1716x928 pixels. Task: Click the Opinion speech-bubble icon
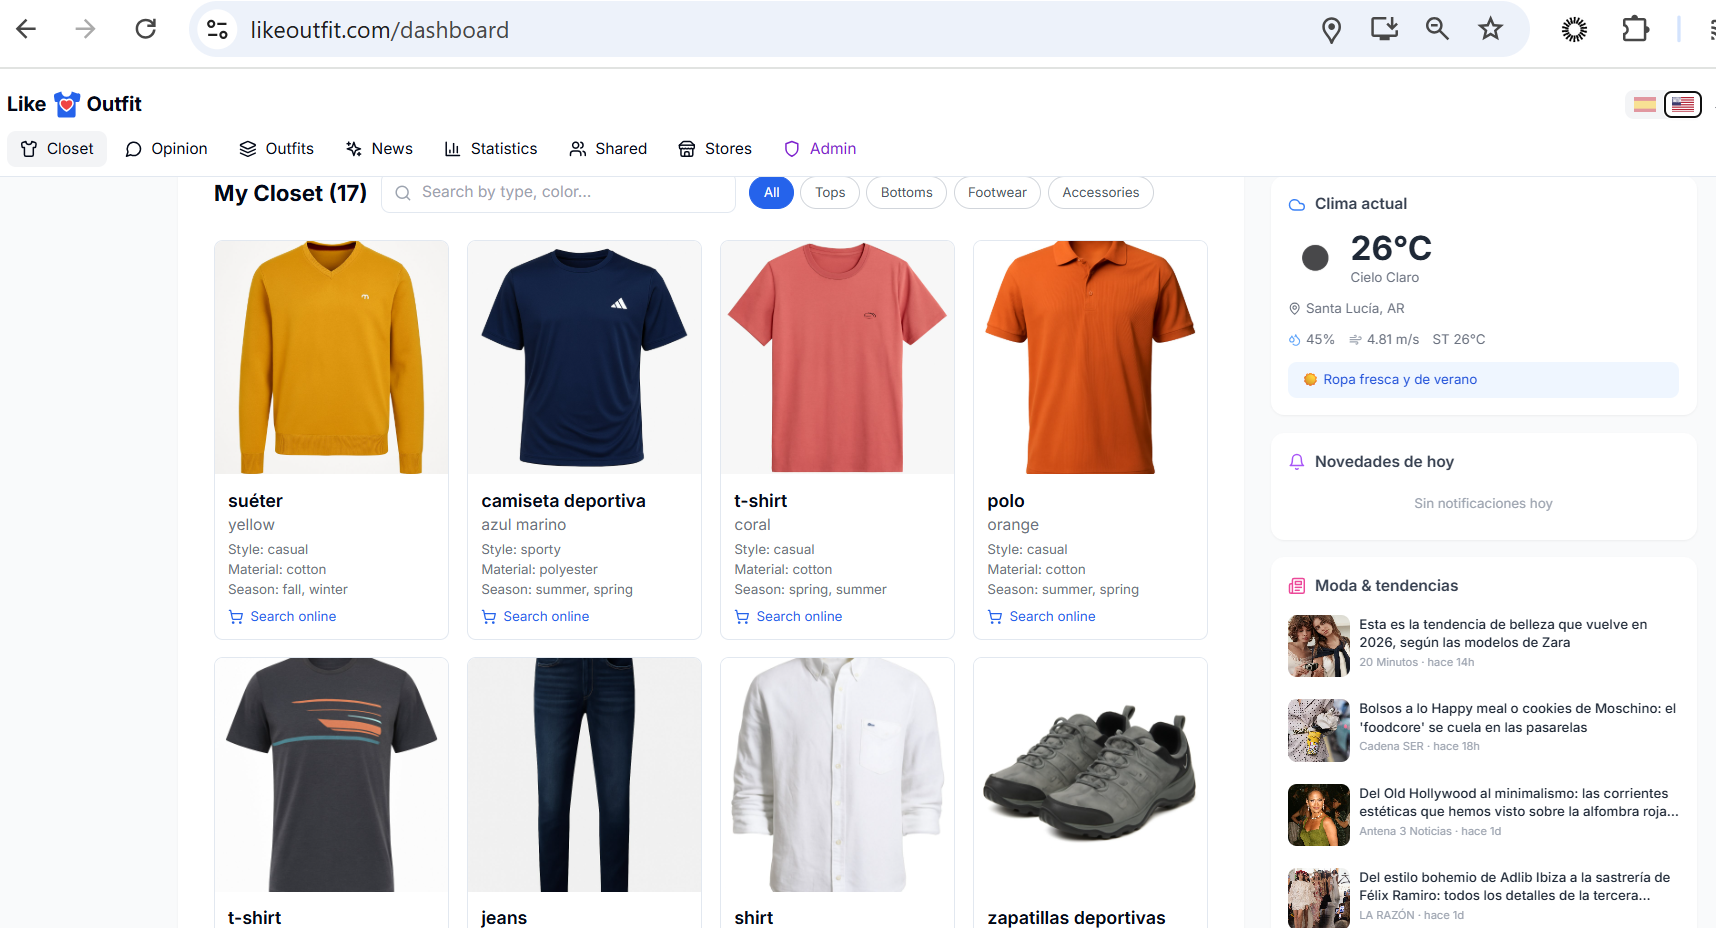(x=135, y=148)
